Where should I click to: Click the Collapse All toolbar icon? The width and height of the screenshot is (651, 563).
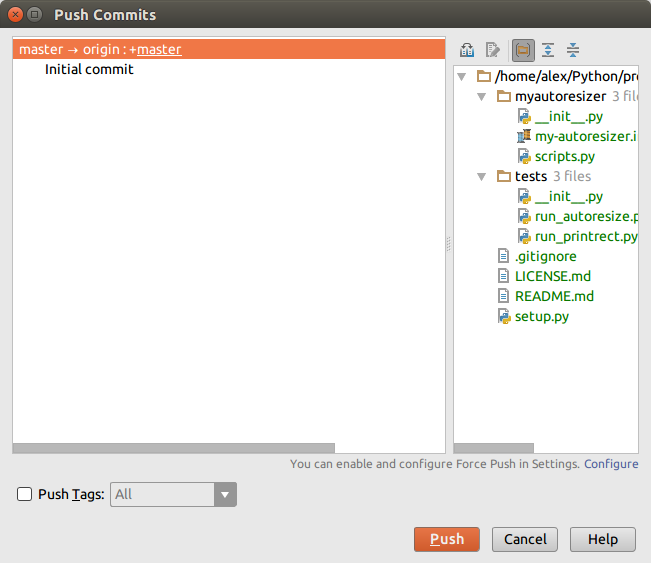click(573, 50)
